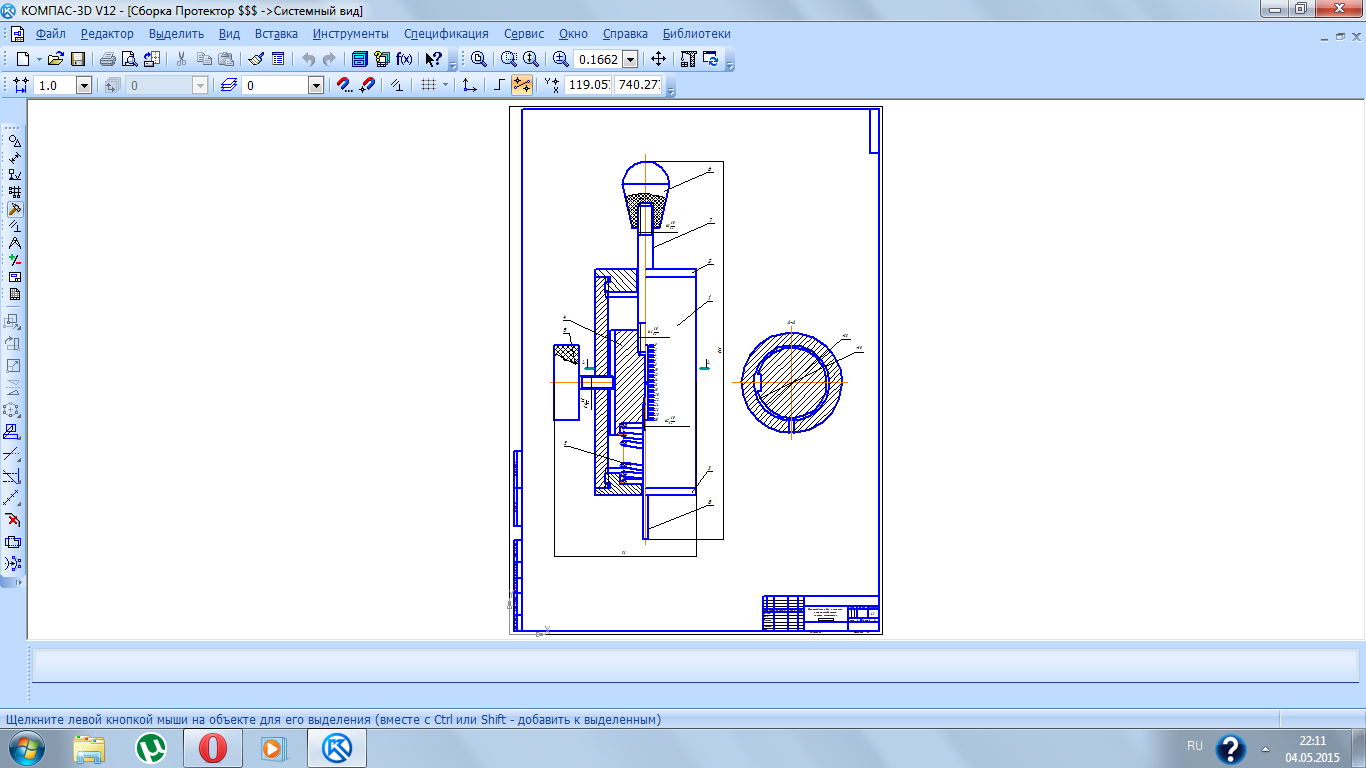Open the Выделить menu
The width and height of the screenshot is (1366, 768).
176,34
